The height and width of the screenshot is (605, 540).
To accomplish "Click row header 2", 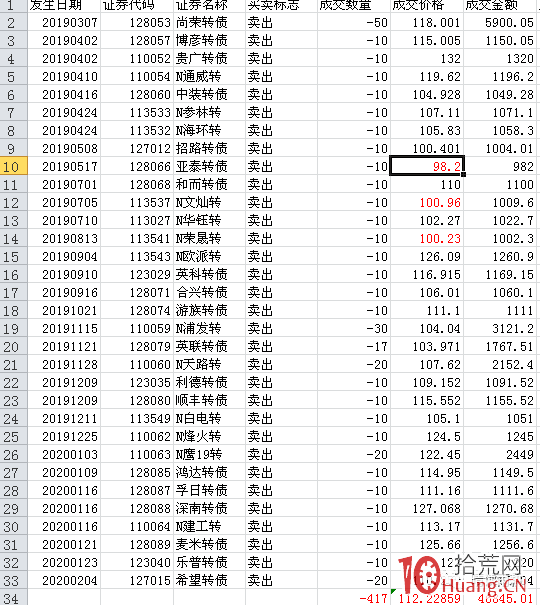I will coord(14,23).
